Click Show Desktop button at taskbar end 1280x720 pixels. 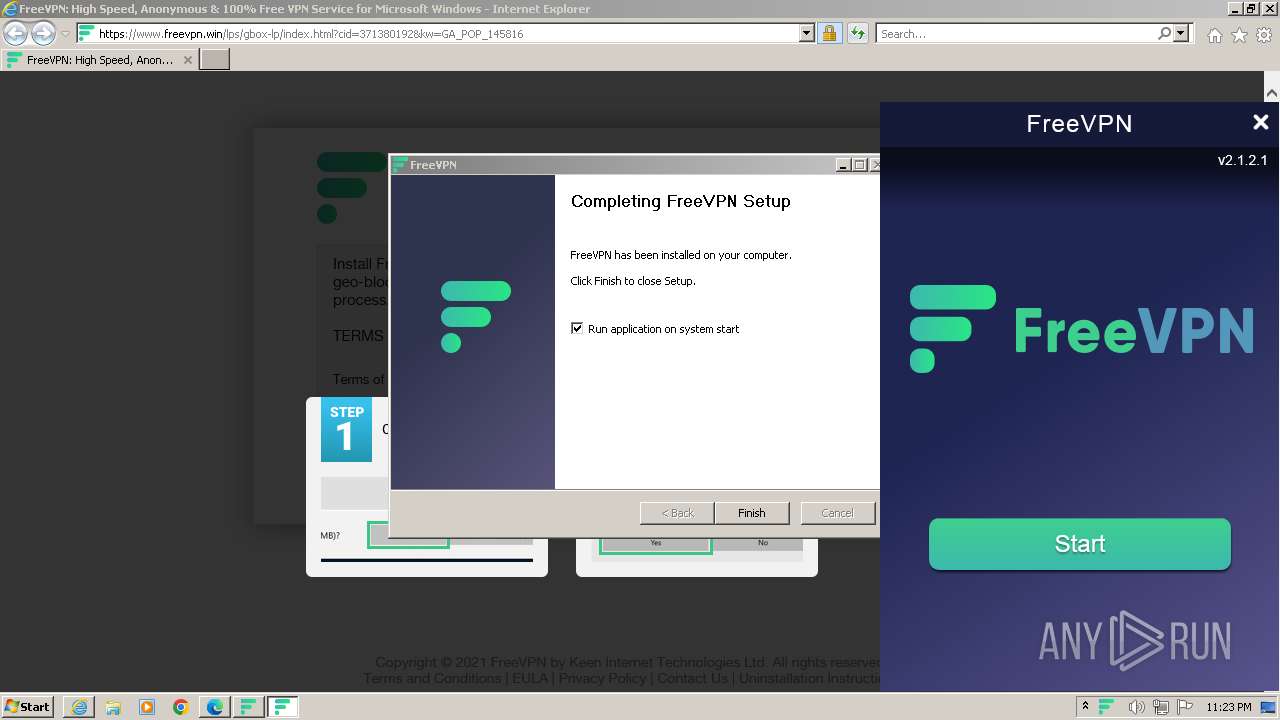click(x=1269, y=707)
